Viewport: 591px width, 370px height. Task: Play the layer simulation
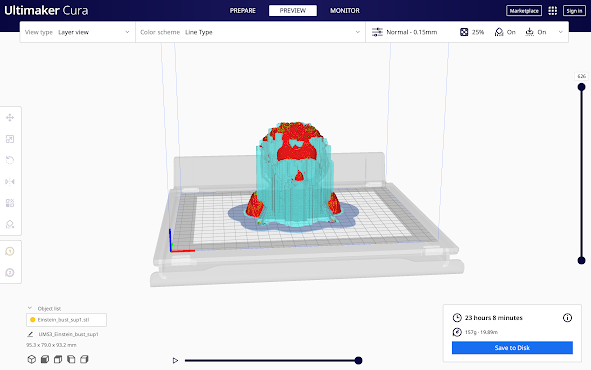click(x=175, y=361)
